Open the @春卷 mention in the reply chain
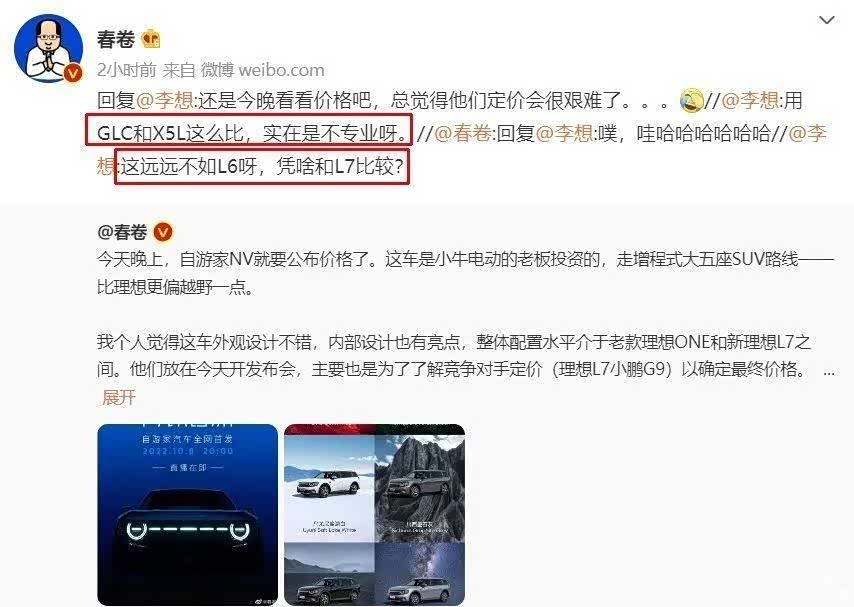This screenshot has height=607, width=854. pyautogui.click(x=463, y=133)
